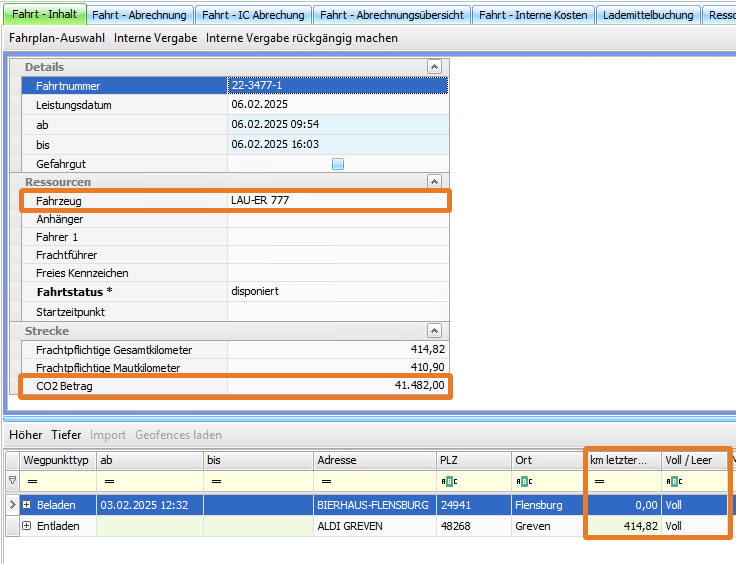This screenshot has height=564, width=736.
Task: Toggle the Gefahrgut checkbox
Action: click(338, 164)
